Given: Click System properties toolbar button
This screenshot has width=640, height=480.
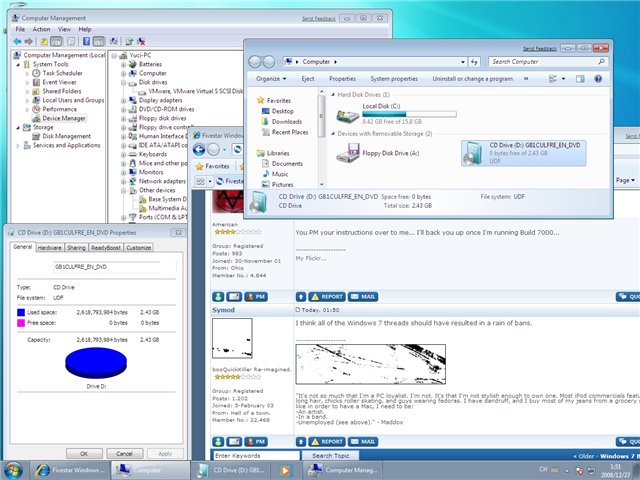Looking at the screenshot, I should tap(394, 79).
